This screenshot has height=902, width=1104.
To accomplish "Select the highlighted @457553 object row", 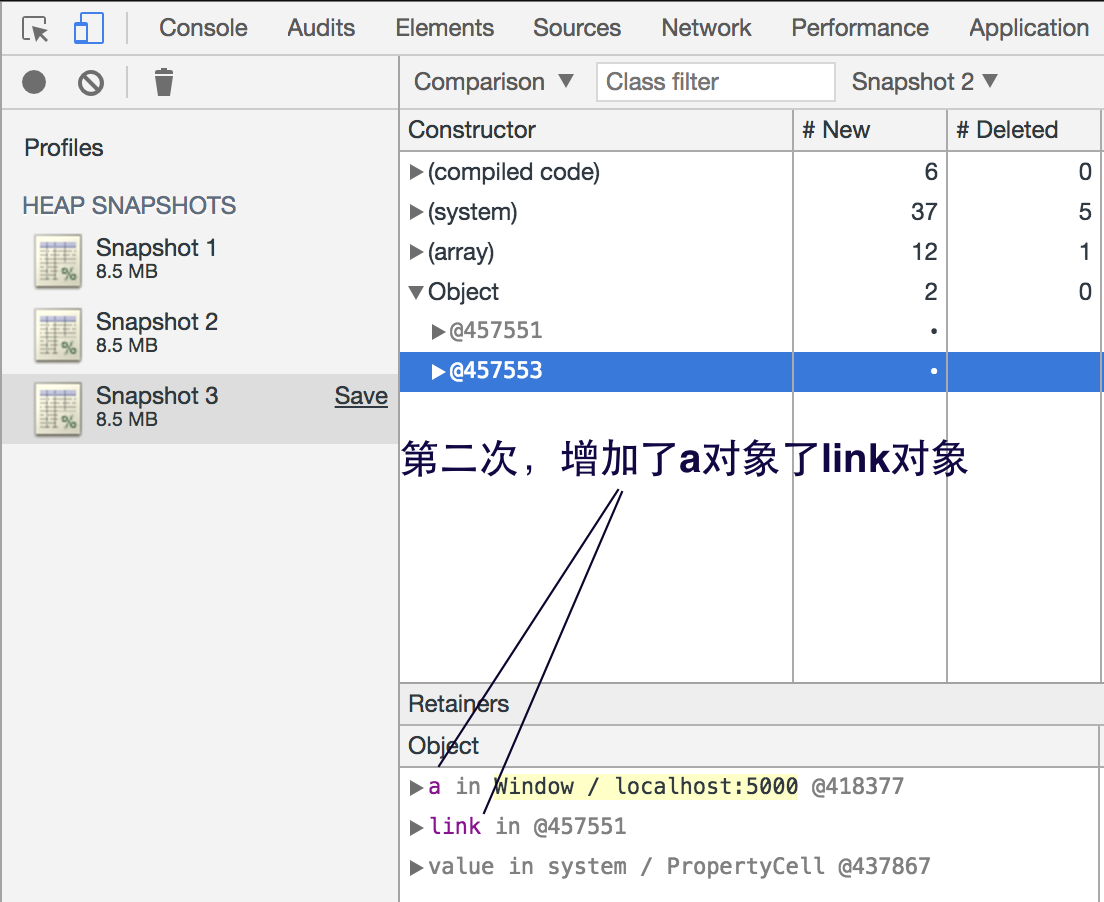I will [600, 370].
